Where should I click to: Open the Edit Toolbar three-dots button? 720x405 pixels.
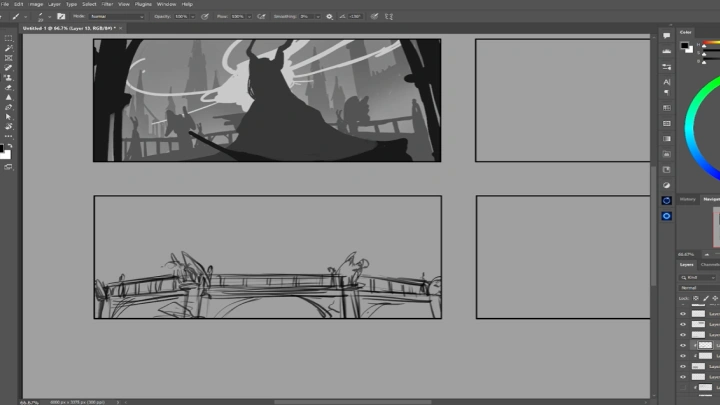point(8,136)
